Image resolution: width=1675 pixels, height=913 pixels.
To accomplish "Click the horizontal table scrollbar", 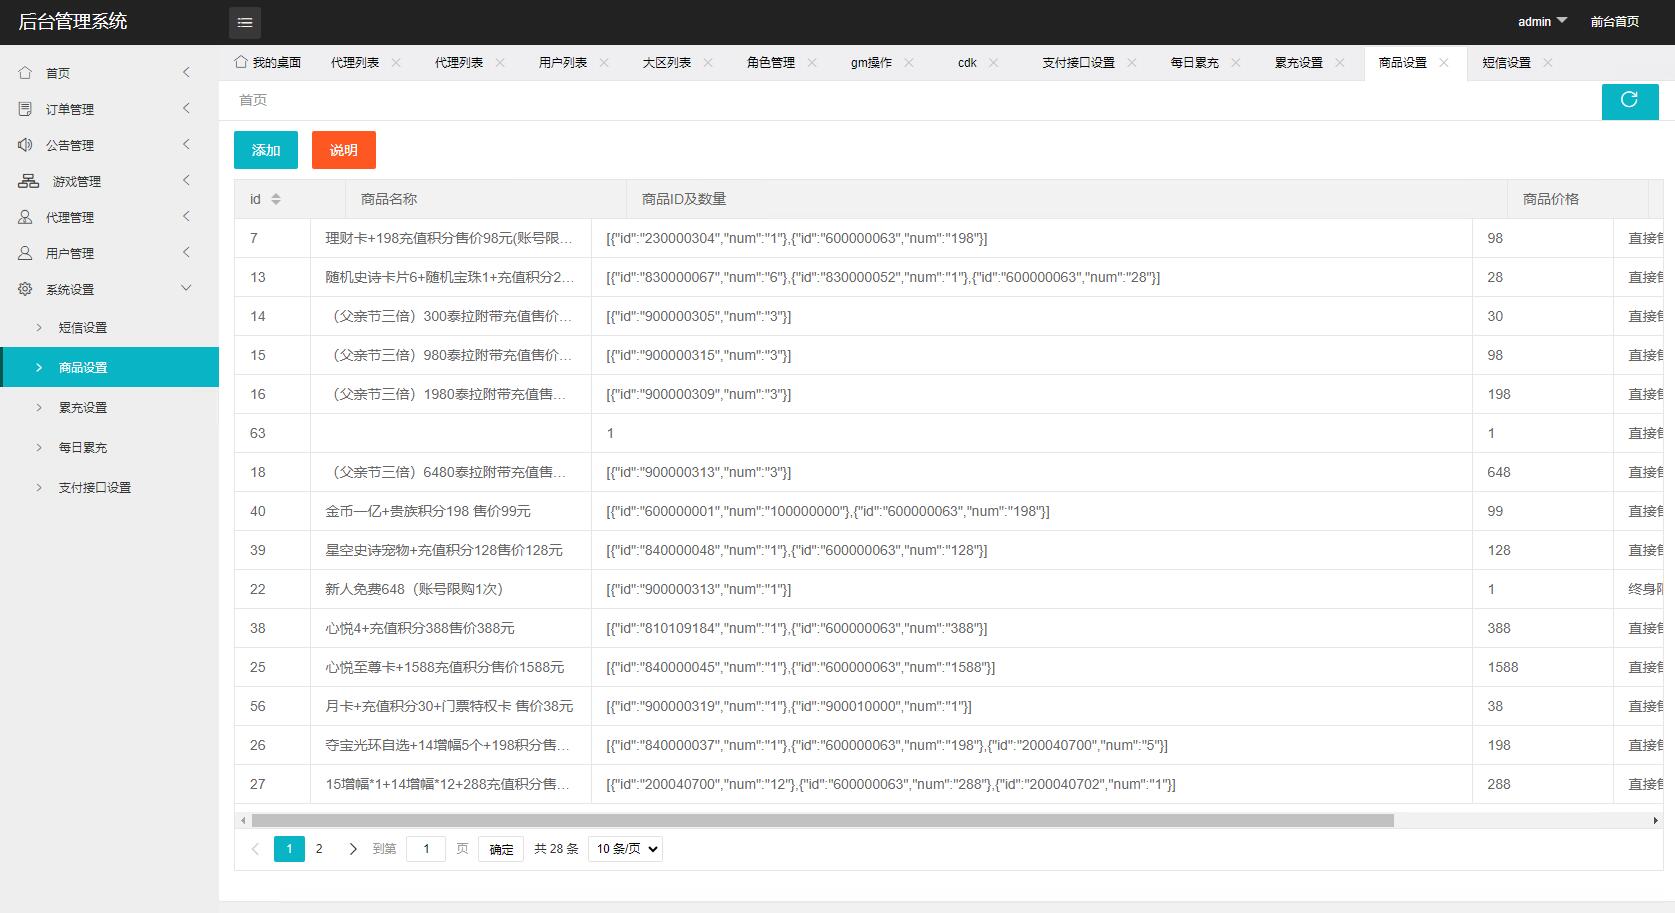I will 822,820.
